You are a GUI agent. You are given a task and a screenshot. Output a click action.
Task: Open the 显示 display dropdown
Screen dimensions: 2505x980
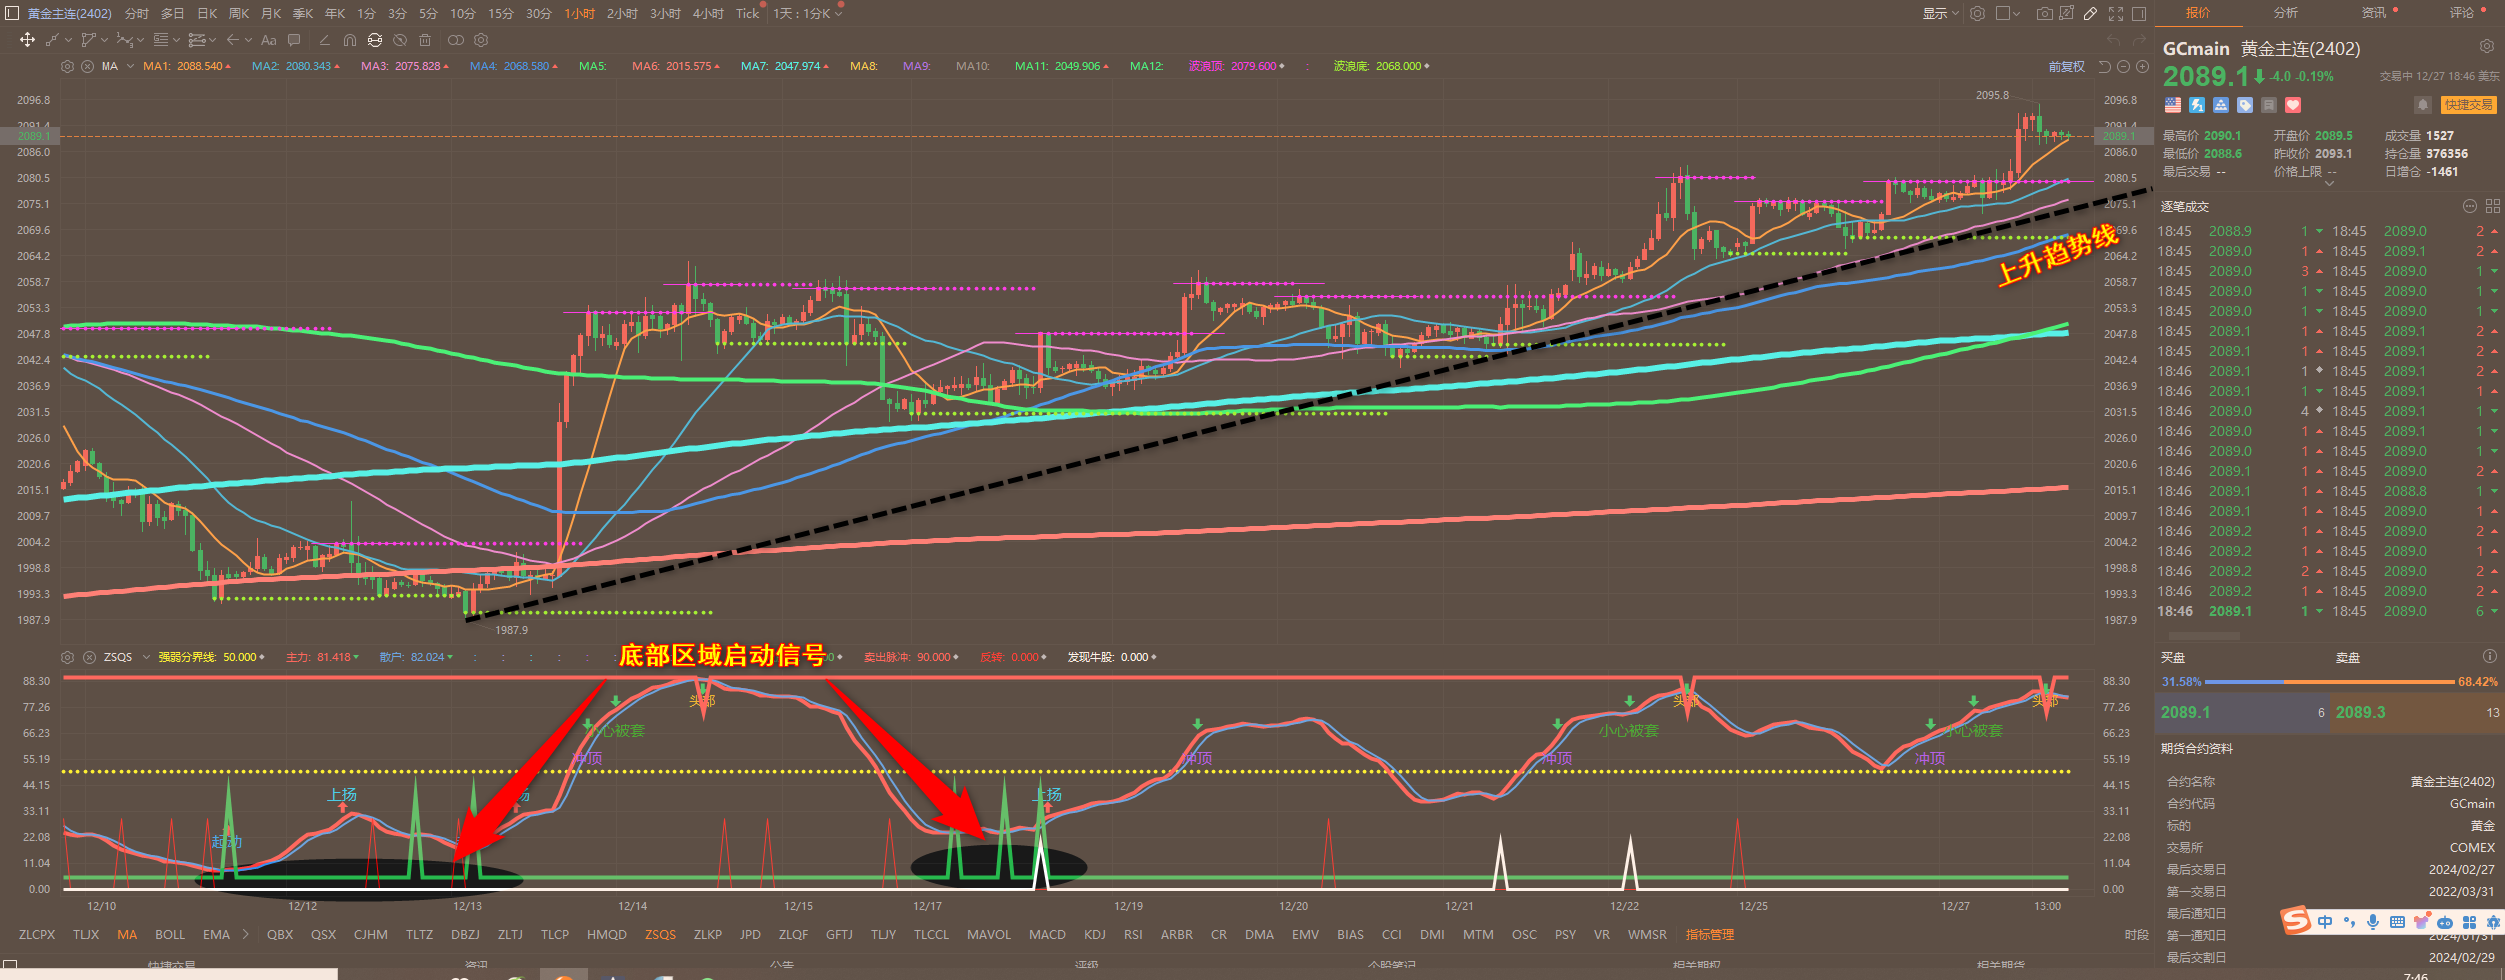coord(1940,14)
